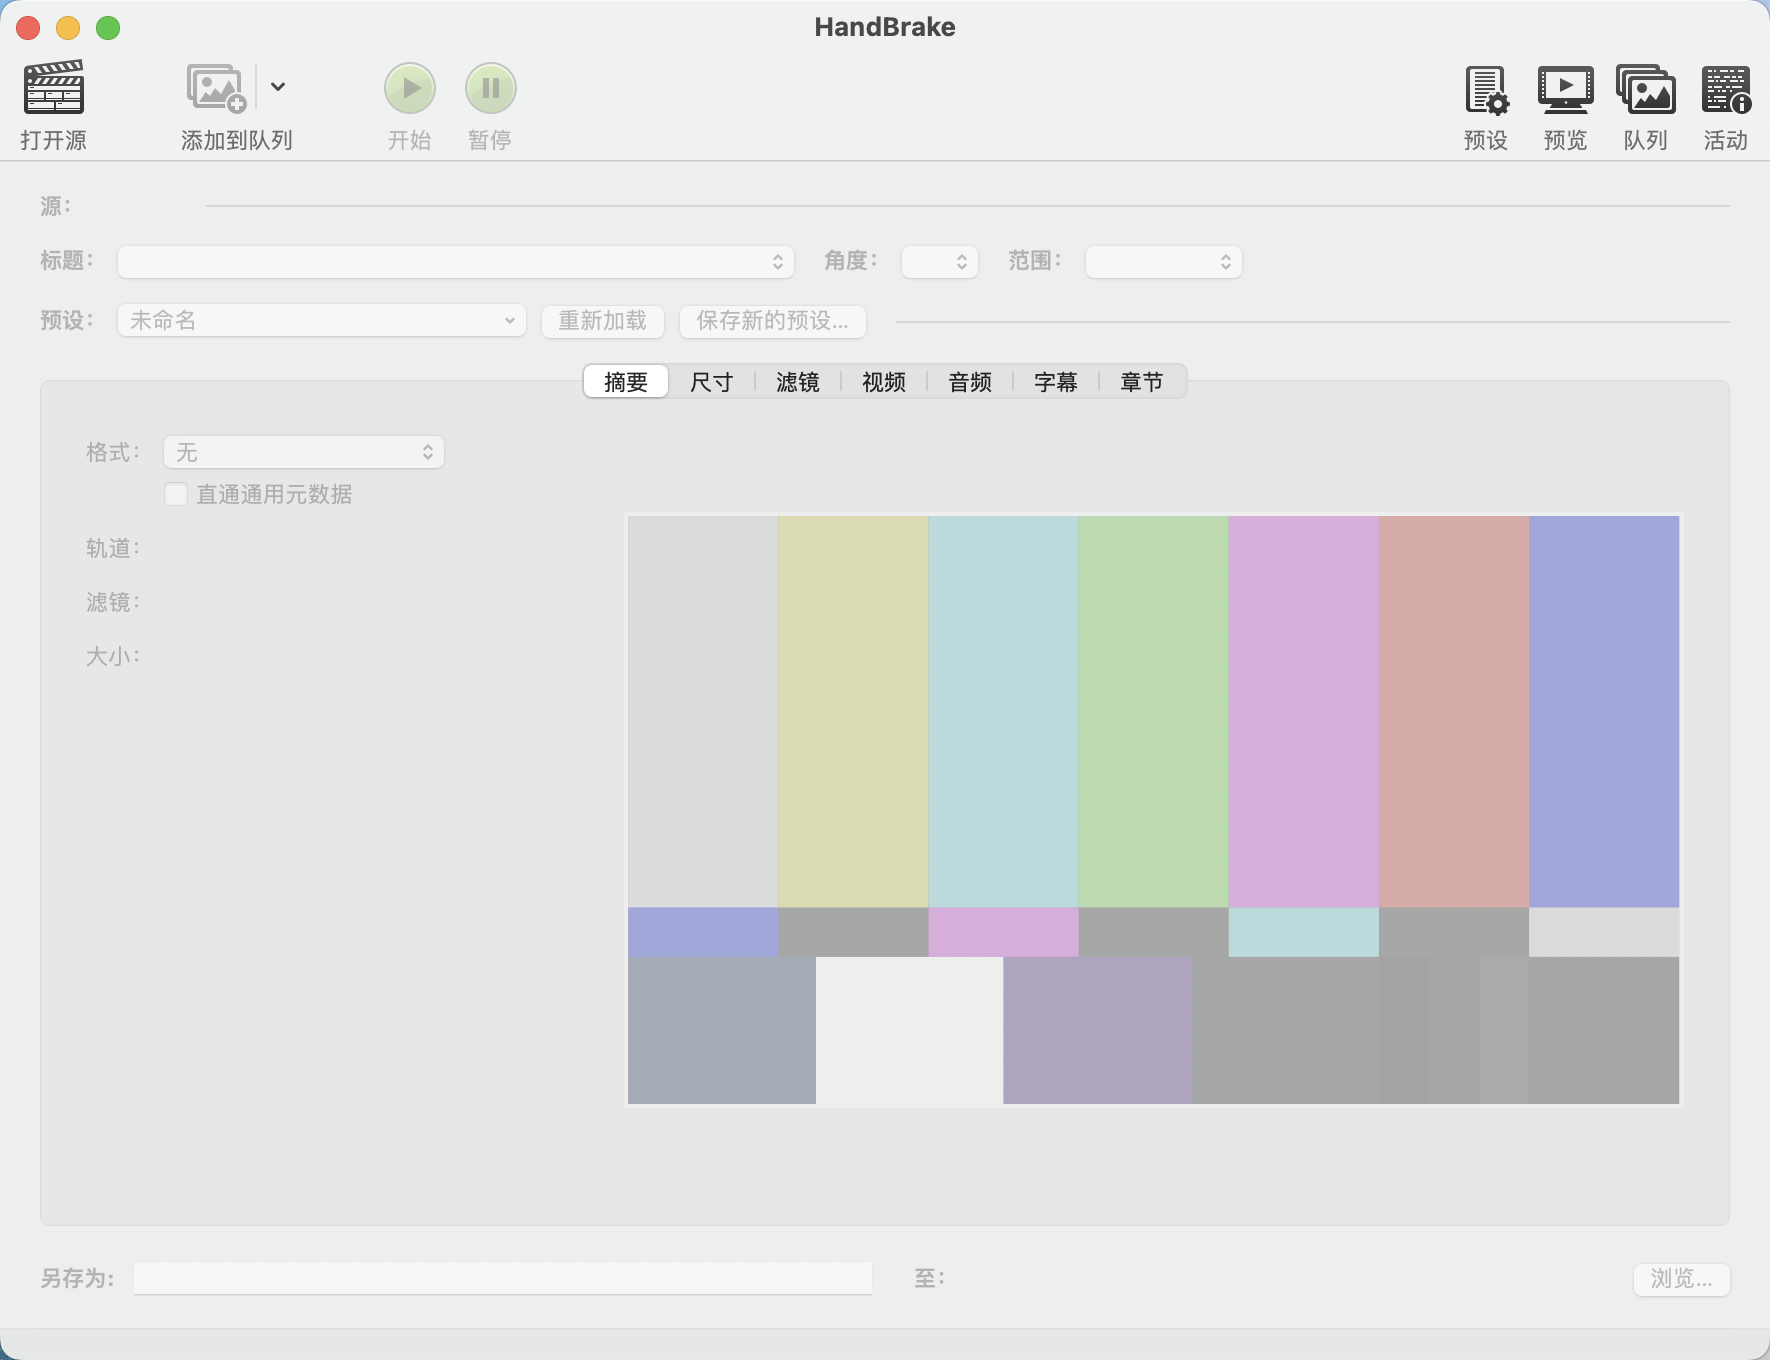
Task: Open the 格式 format dropdown showing 无
Action: click(x=304, y=452)
